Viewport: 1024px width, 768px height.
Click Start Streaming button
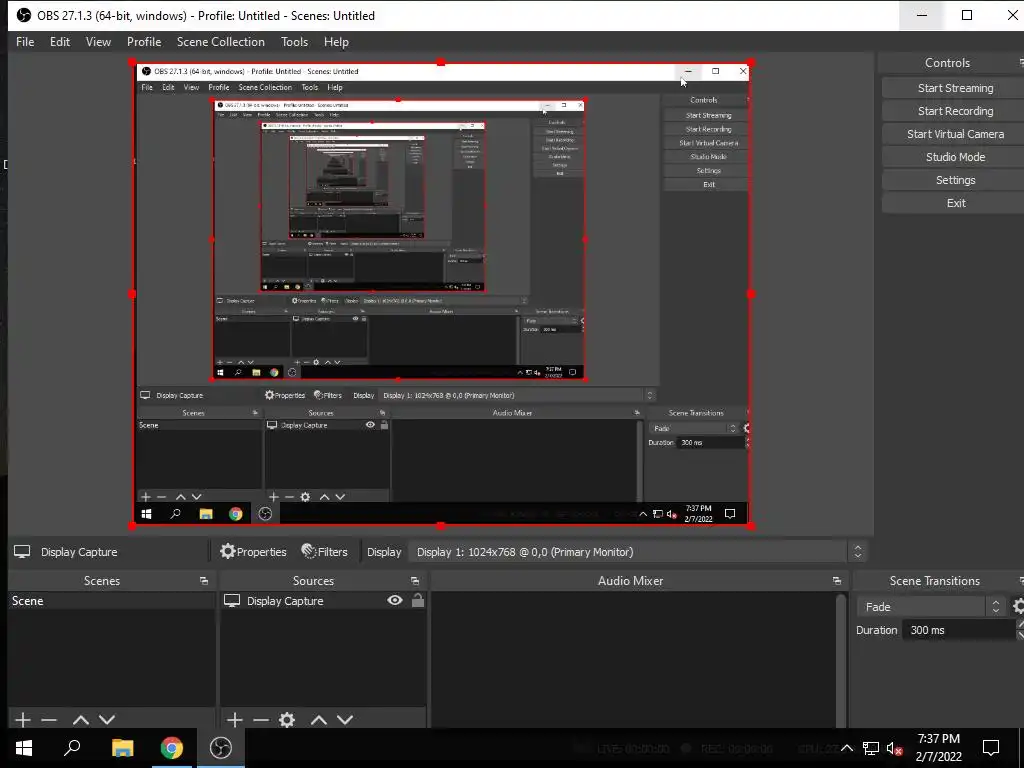point(955,88)
